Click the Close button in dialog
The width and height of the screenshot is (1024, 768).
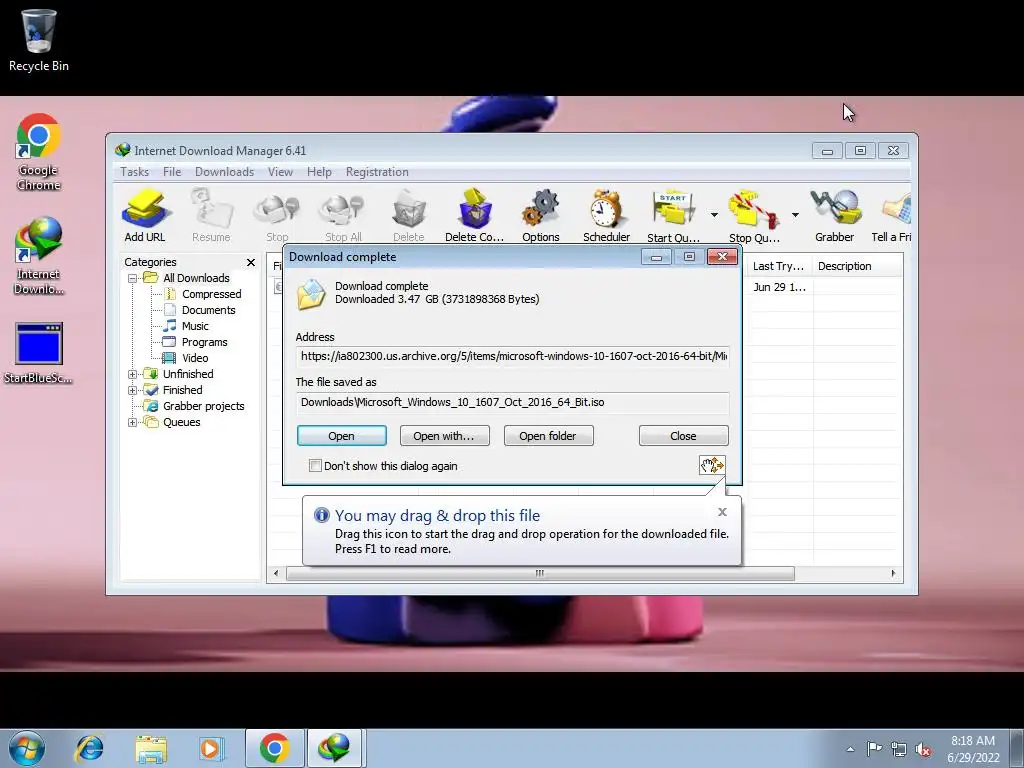[x=683, y=436]
